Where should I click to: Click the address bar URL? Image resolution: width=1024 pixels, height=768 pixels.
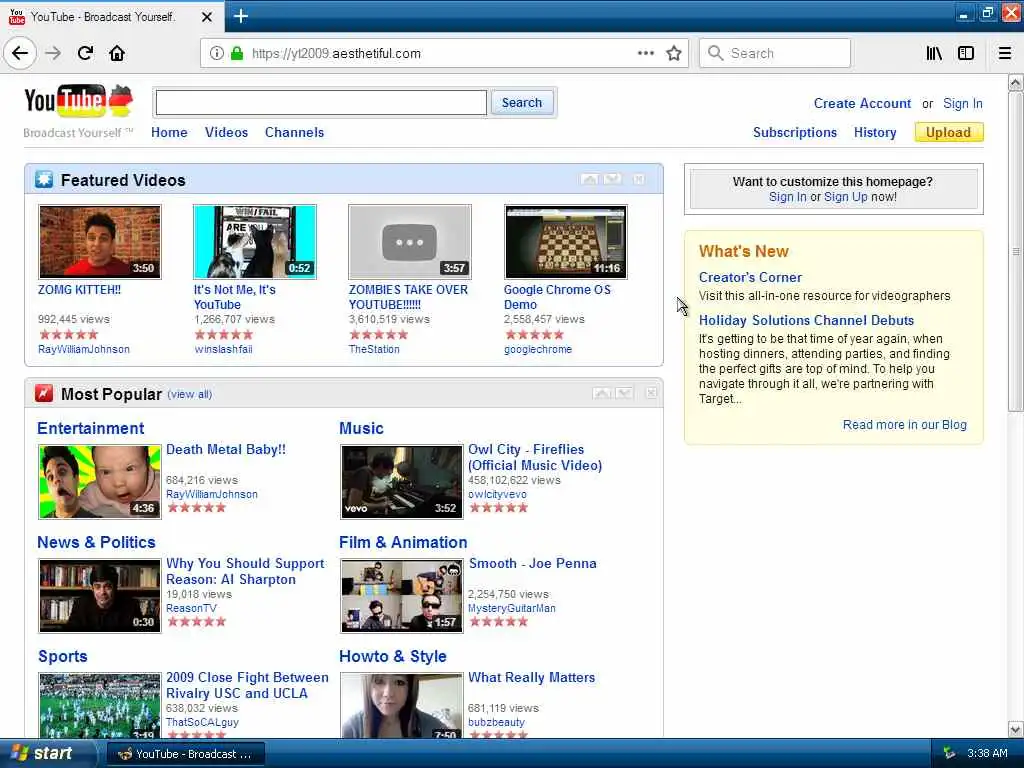tap(336, 54)
